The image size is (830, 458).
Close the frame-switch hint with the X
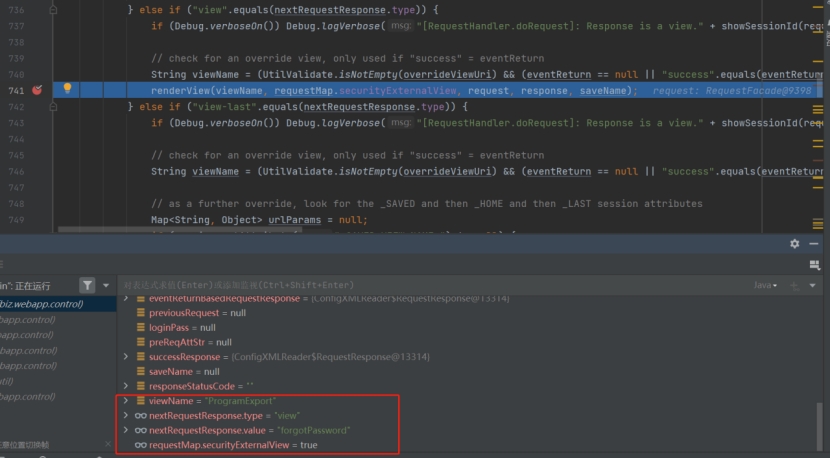tap(108, 444)
